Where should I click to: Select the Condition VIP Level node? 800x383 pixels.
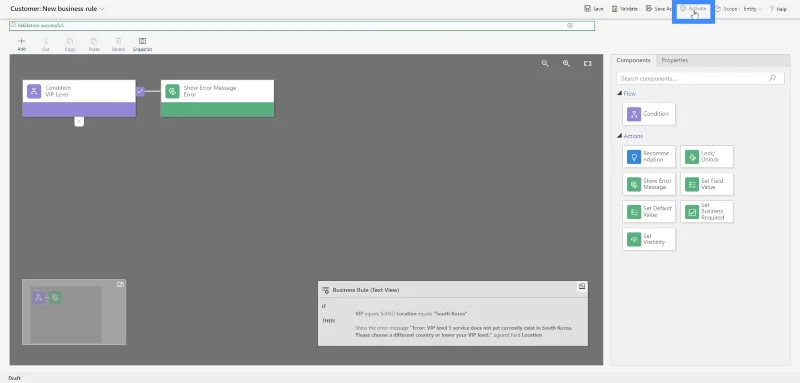coord(79,98)
